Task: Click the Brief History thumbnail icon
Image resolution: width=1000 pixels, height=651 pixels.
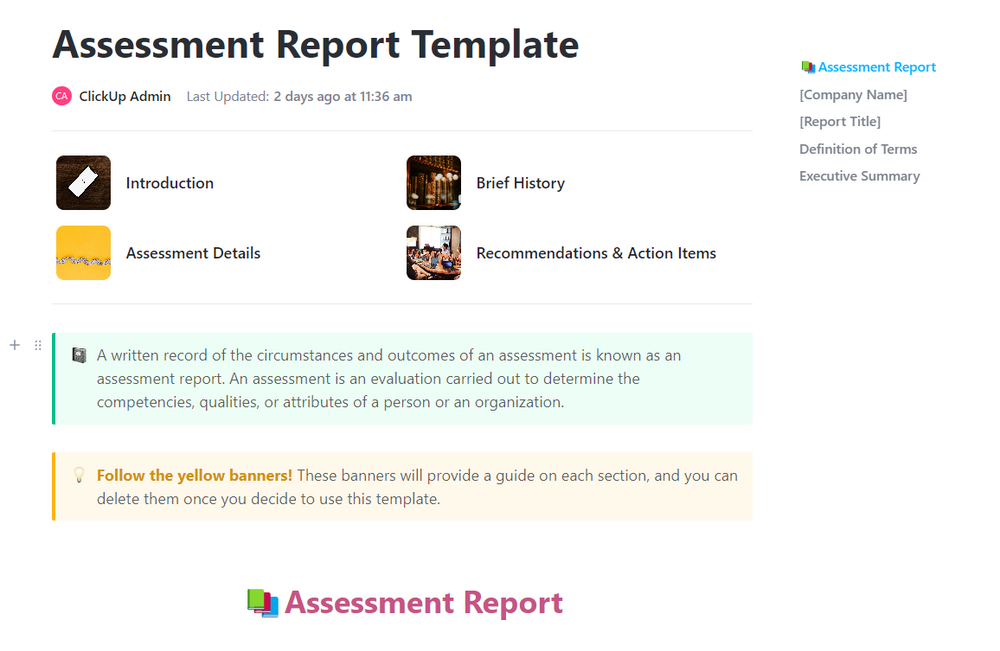Action: 433,182
